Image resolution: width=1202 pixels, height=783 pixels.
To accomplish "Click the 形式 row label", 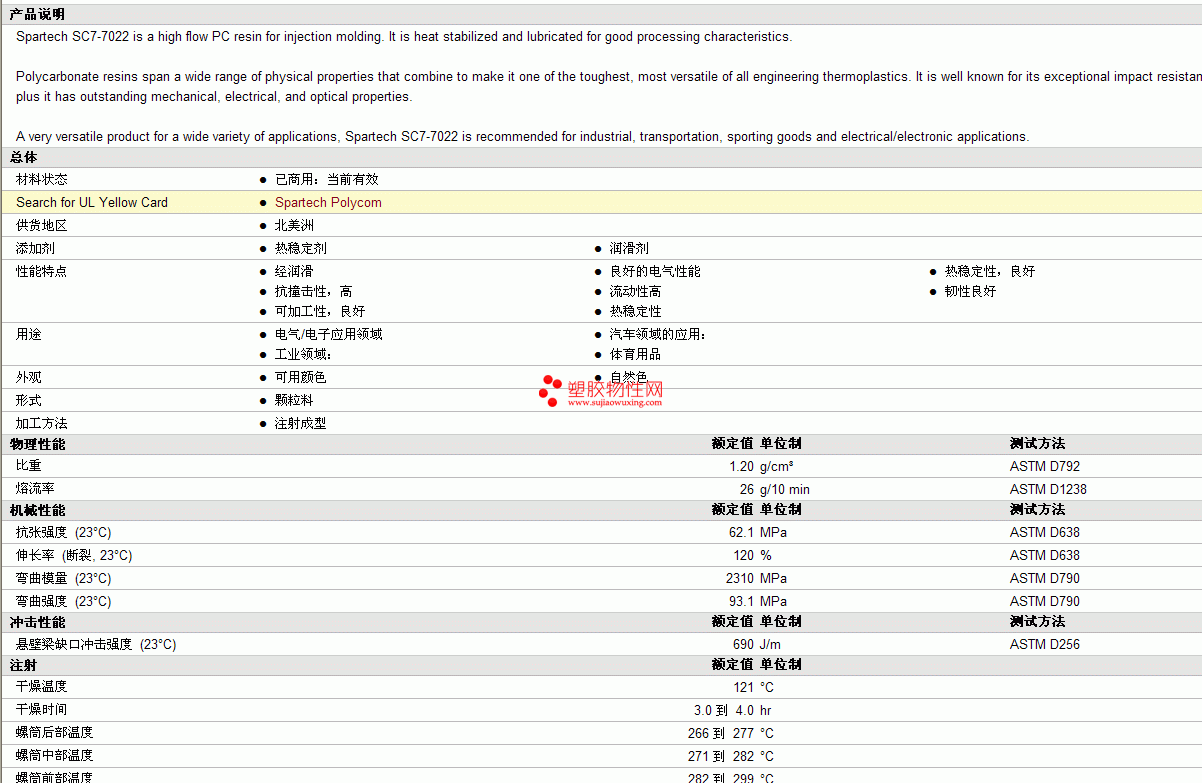I will tap(29, 400).
